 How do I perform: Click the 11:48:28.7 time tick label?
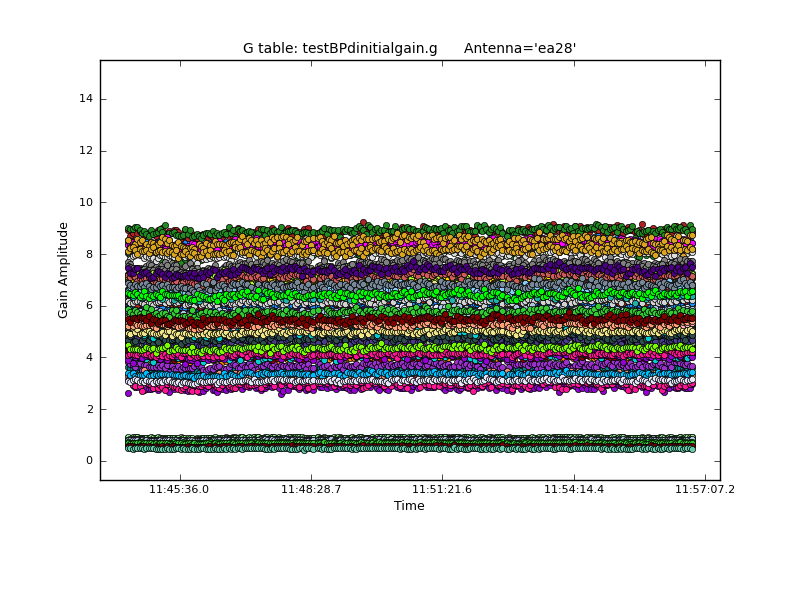pos(311,490)
